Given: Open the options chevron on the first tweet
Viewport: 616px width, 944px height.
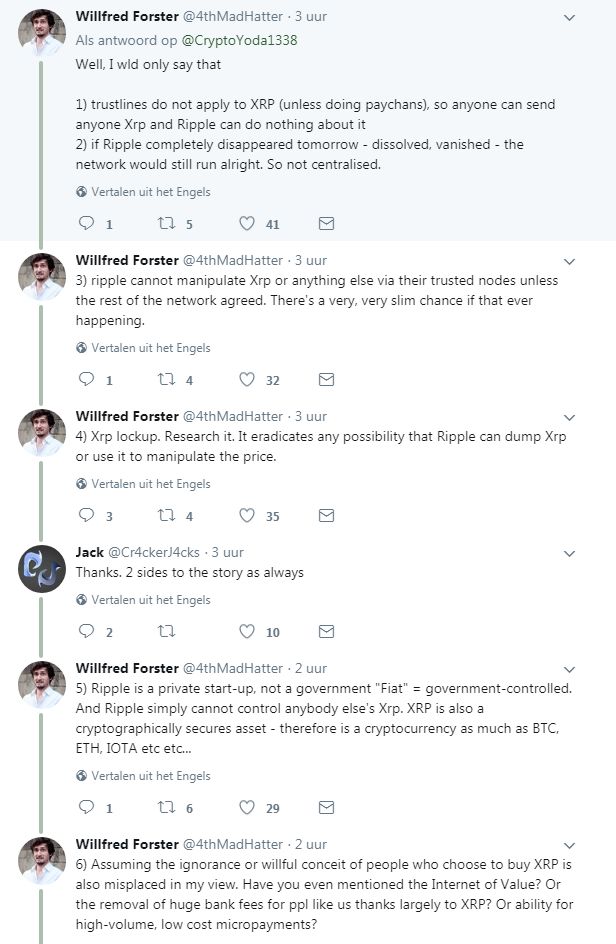Looking at the screenshot, I should (570, 16).
